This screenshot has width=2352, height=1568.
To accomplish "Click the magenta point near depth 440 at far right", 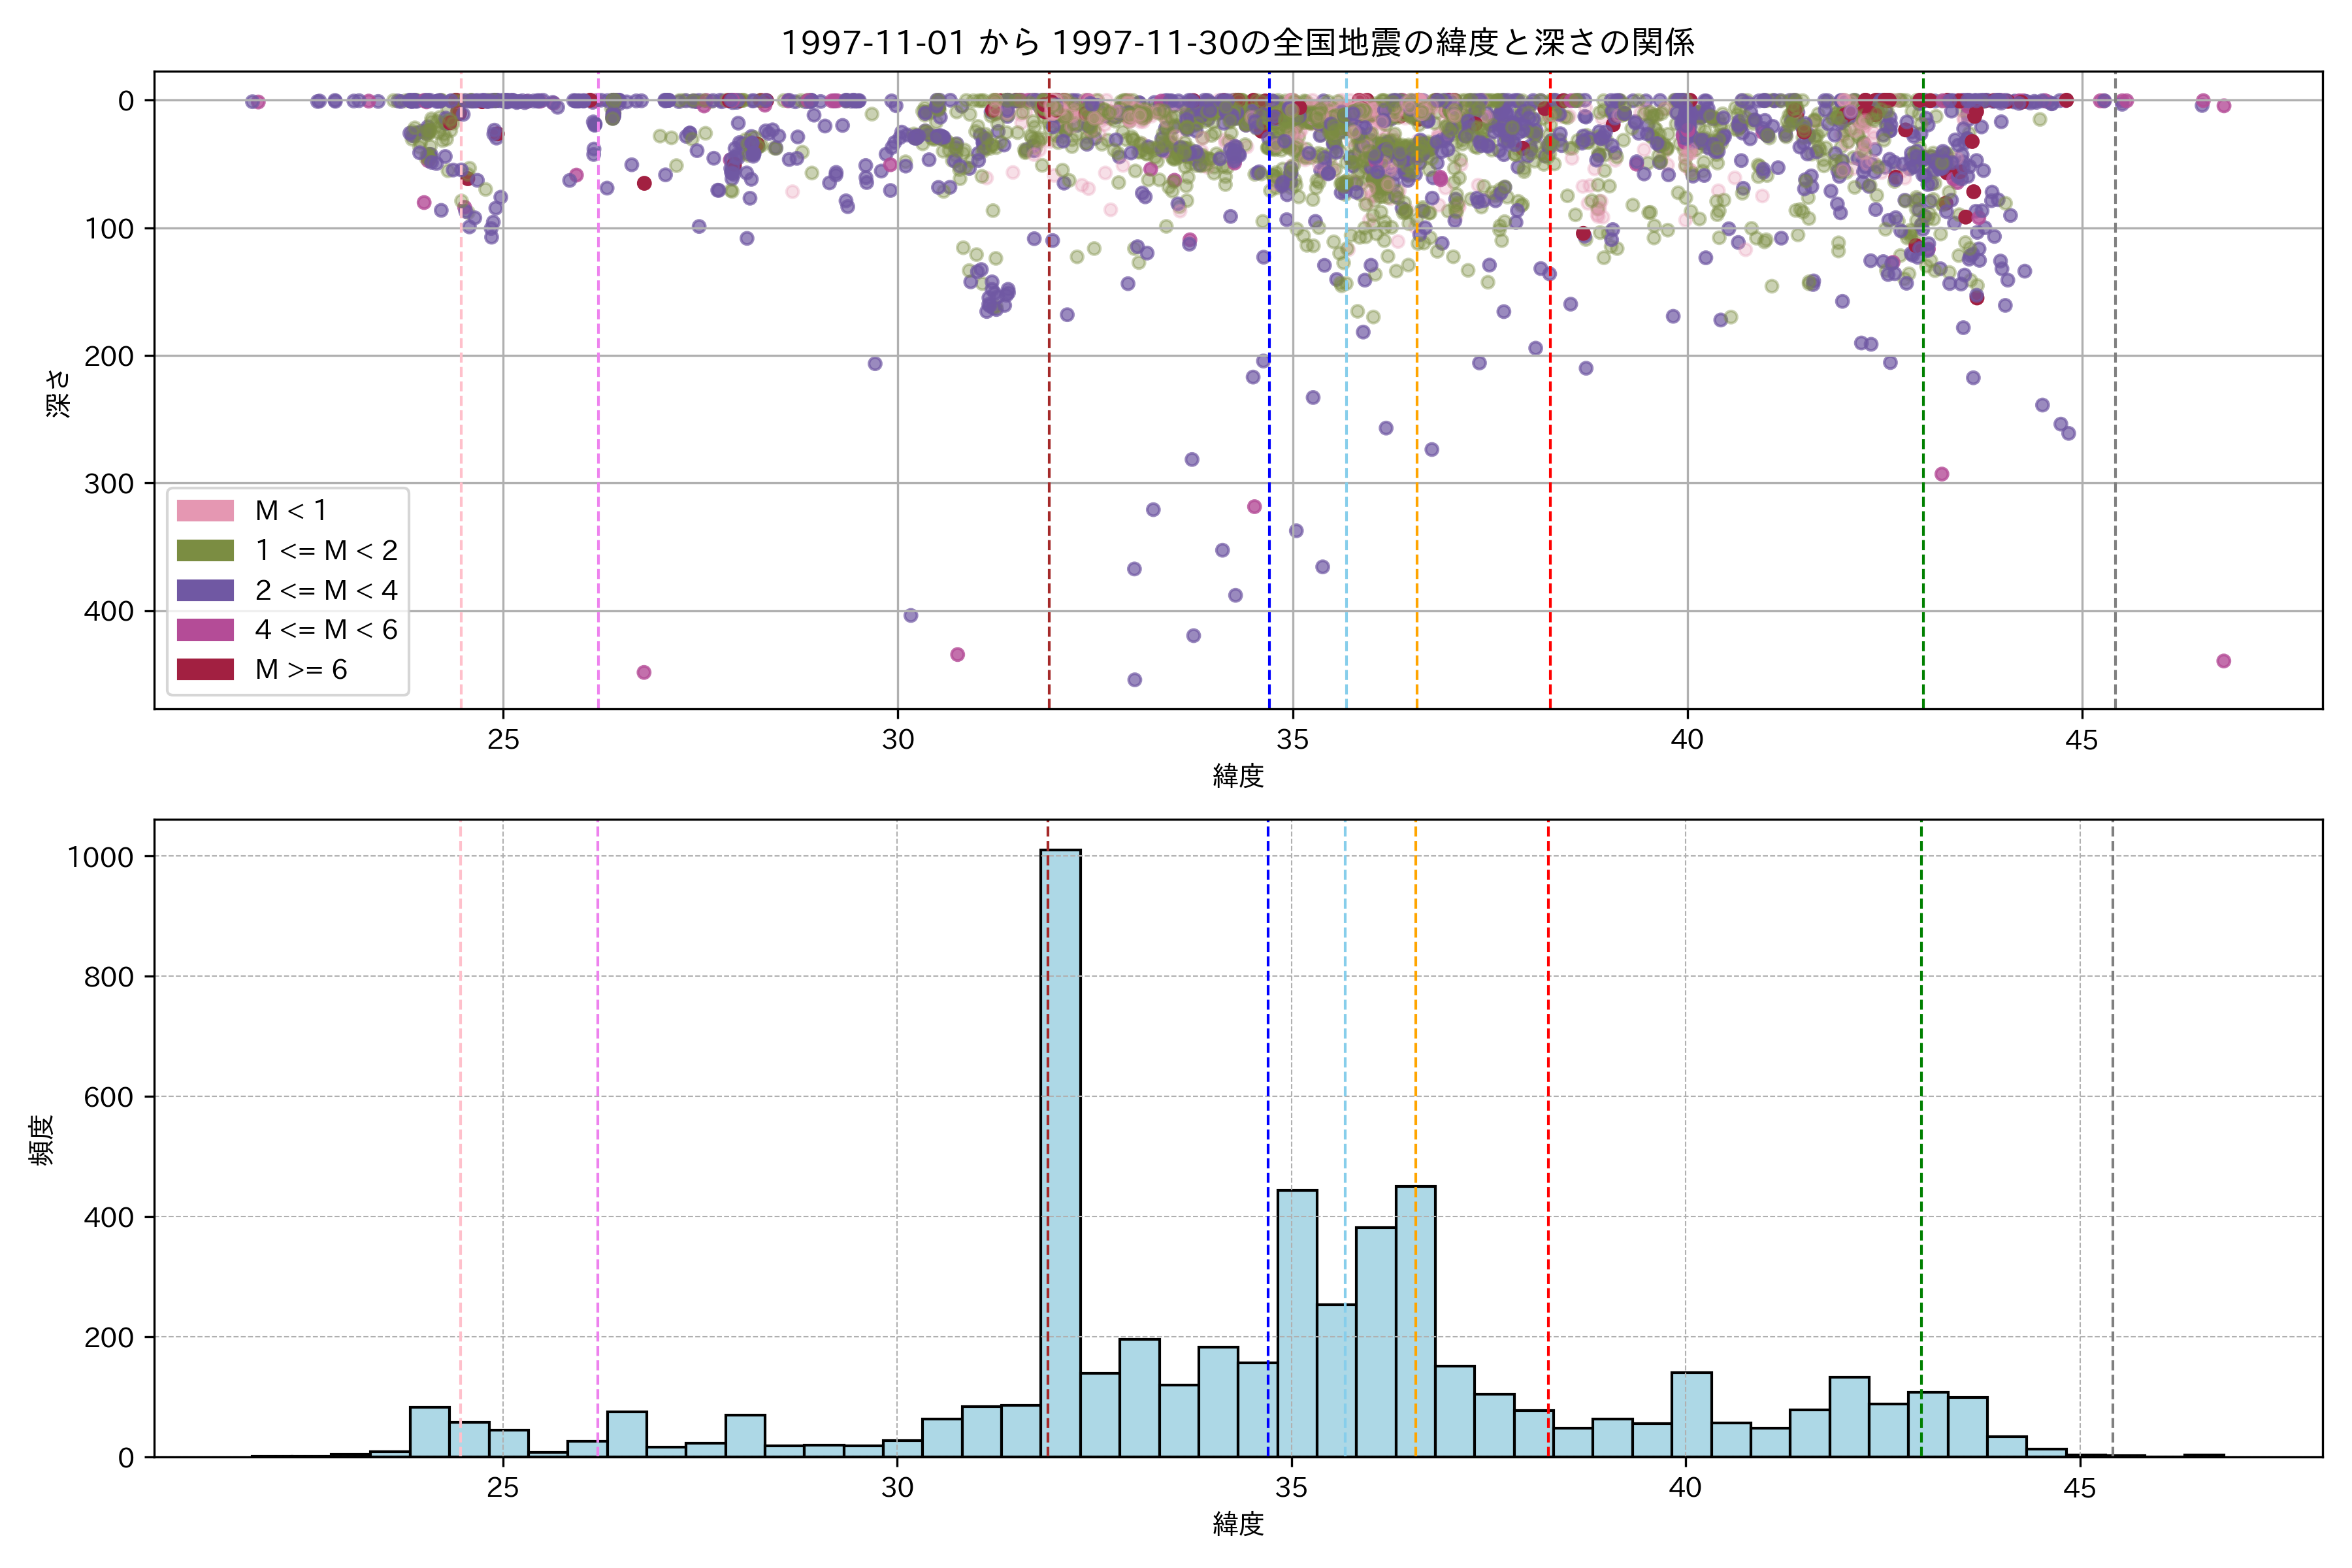I will pos(2223,661).
